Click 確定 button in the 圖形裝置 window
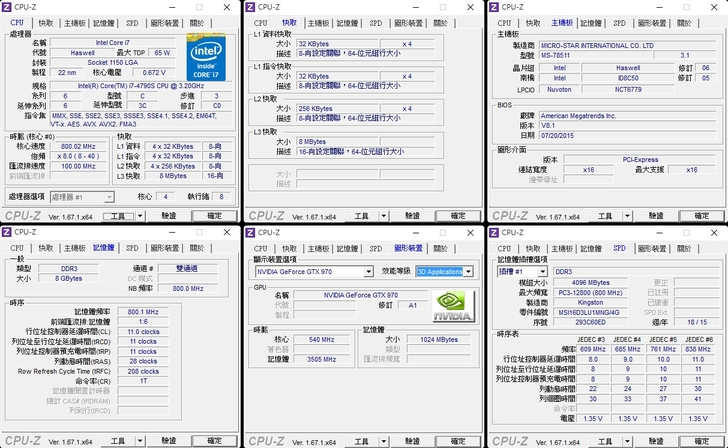Image resolution: width=728 pixels, height=448 pixels. pyautogui.click(x=458, y=441)
